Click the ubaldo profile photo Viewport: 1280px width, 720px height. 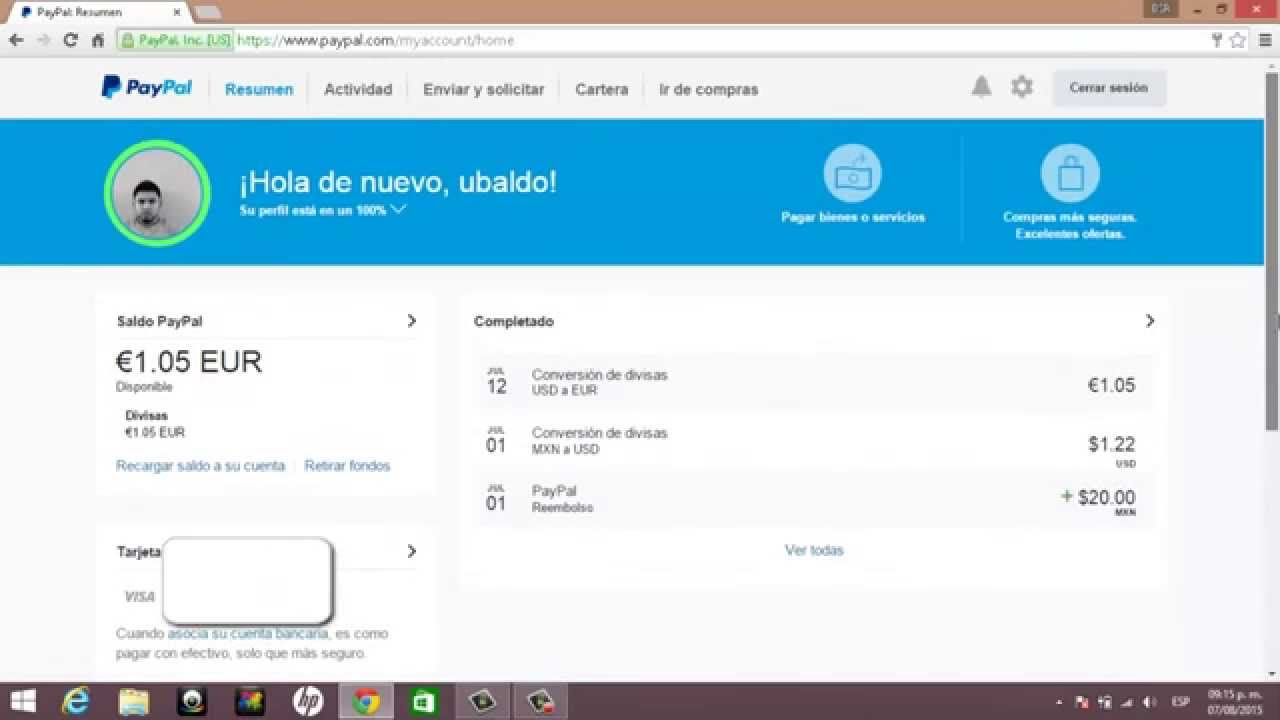(157, 193)
